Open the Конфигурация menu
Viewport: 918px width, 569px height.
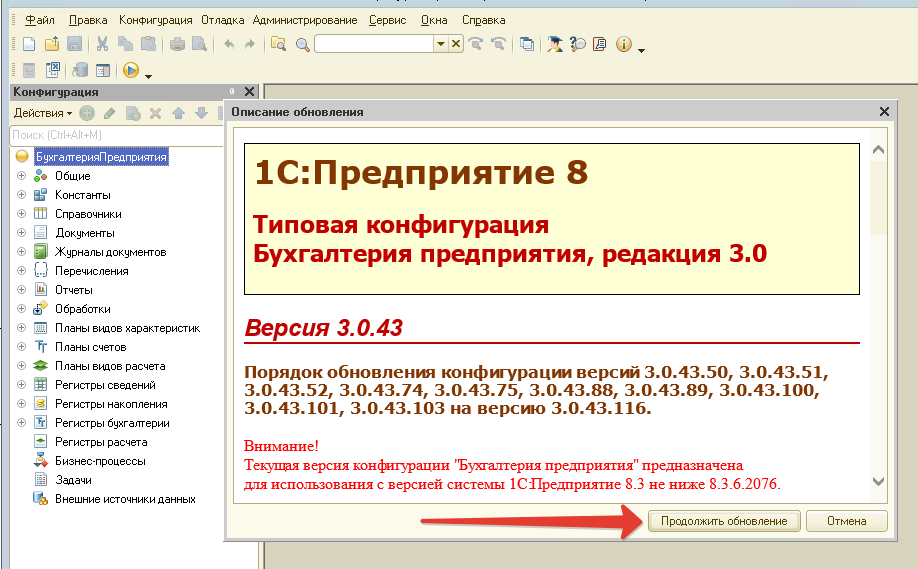(x=156, y=20)
